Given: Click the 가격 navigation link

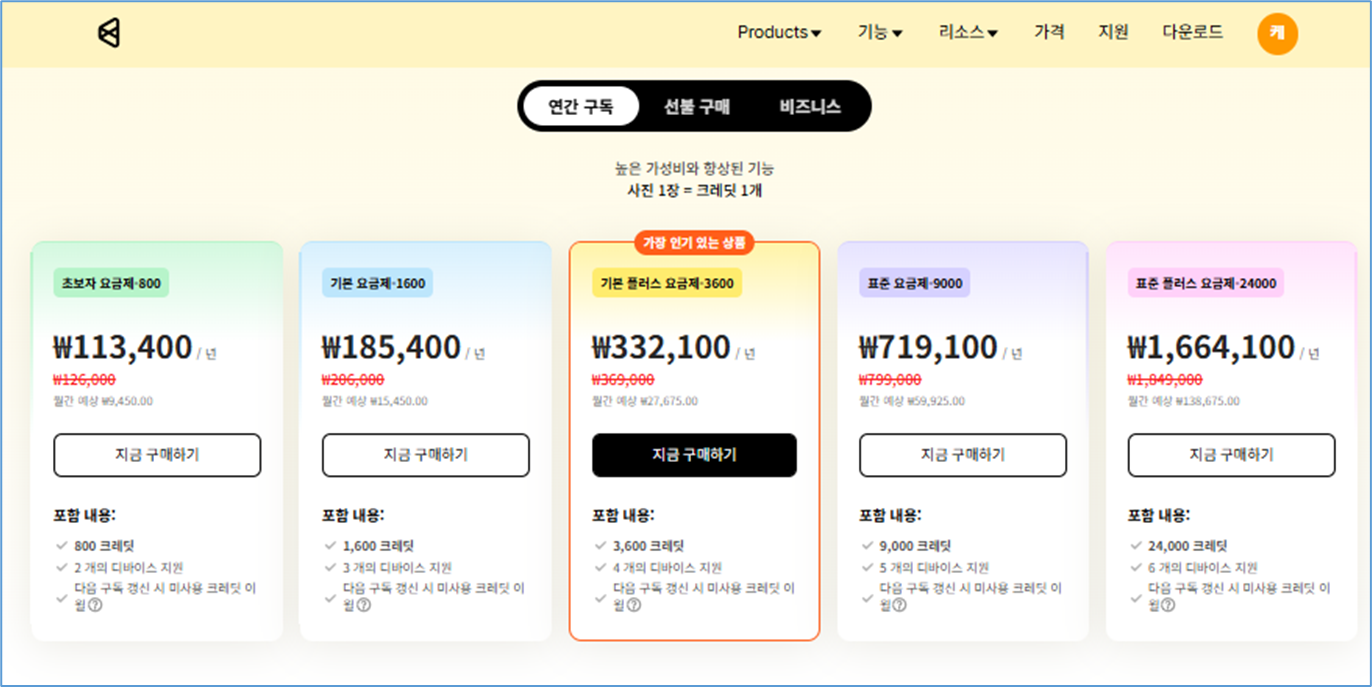Looking at the screenshot, I should point(1049,32).
